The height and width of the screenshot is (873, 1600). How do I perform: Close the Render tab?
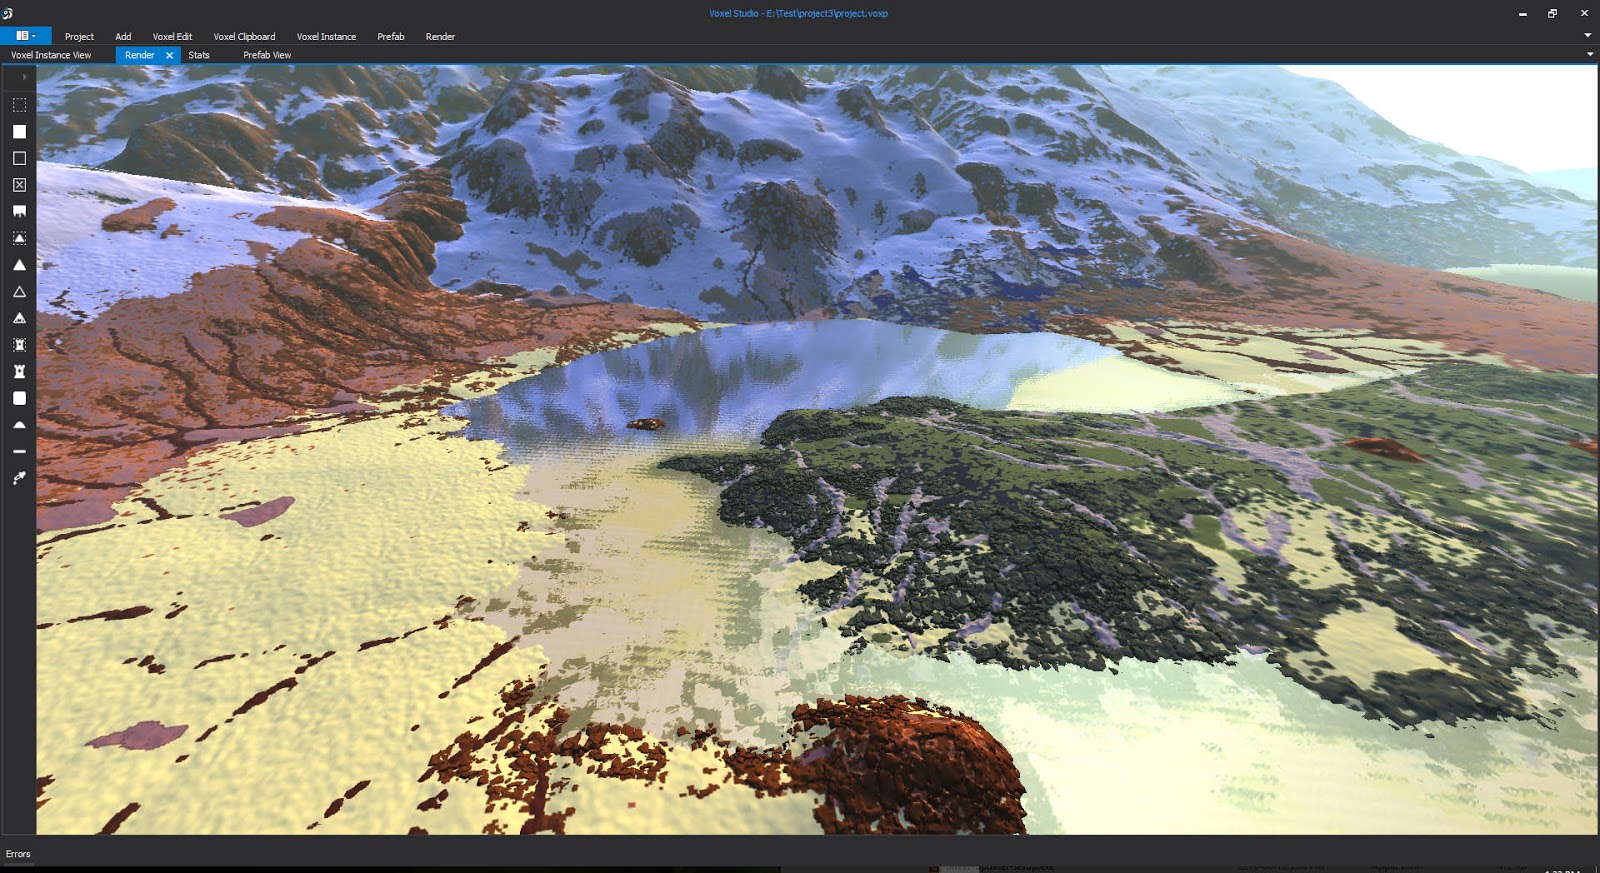tap(169, 56)
